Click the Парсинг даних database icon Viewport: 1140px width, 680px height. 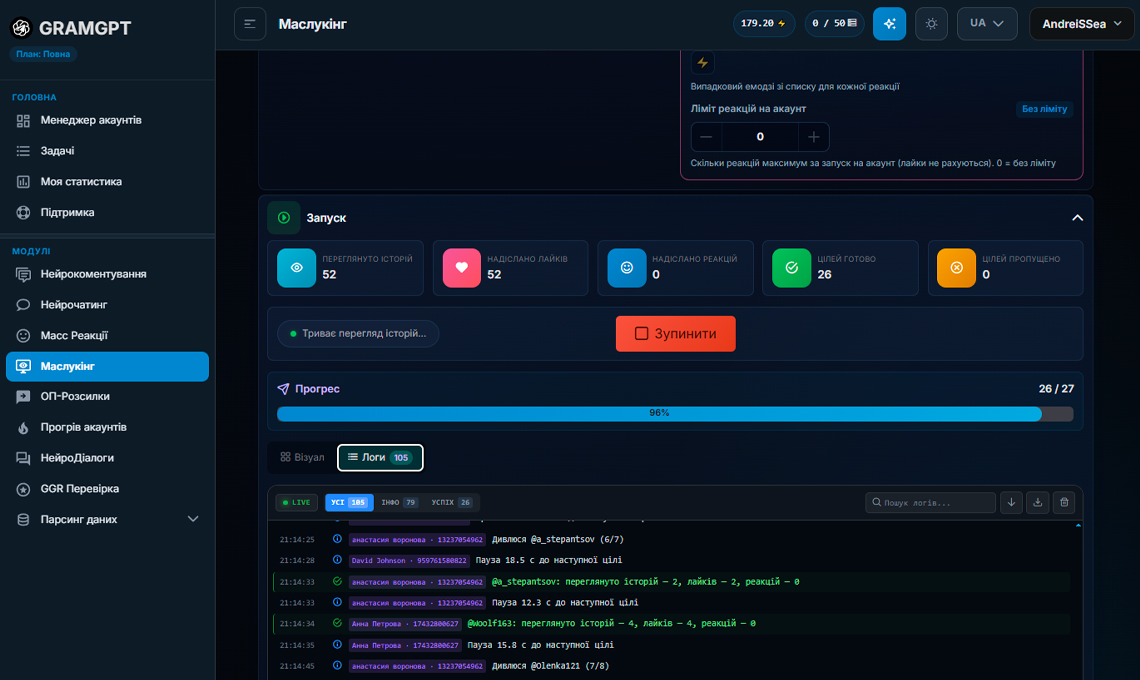23,519
